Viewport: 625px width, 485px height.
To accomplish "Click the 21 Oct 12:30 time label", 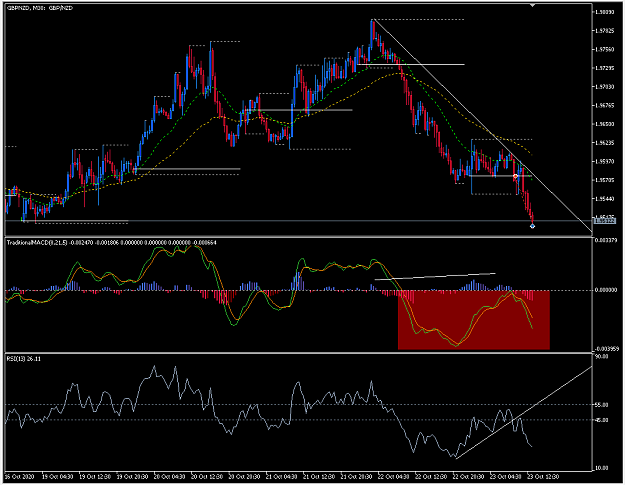I will pos(319,477).
